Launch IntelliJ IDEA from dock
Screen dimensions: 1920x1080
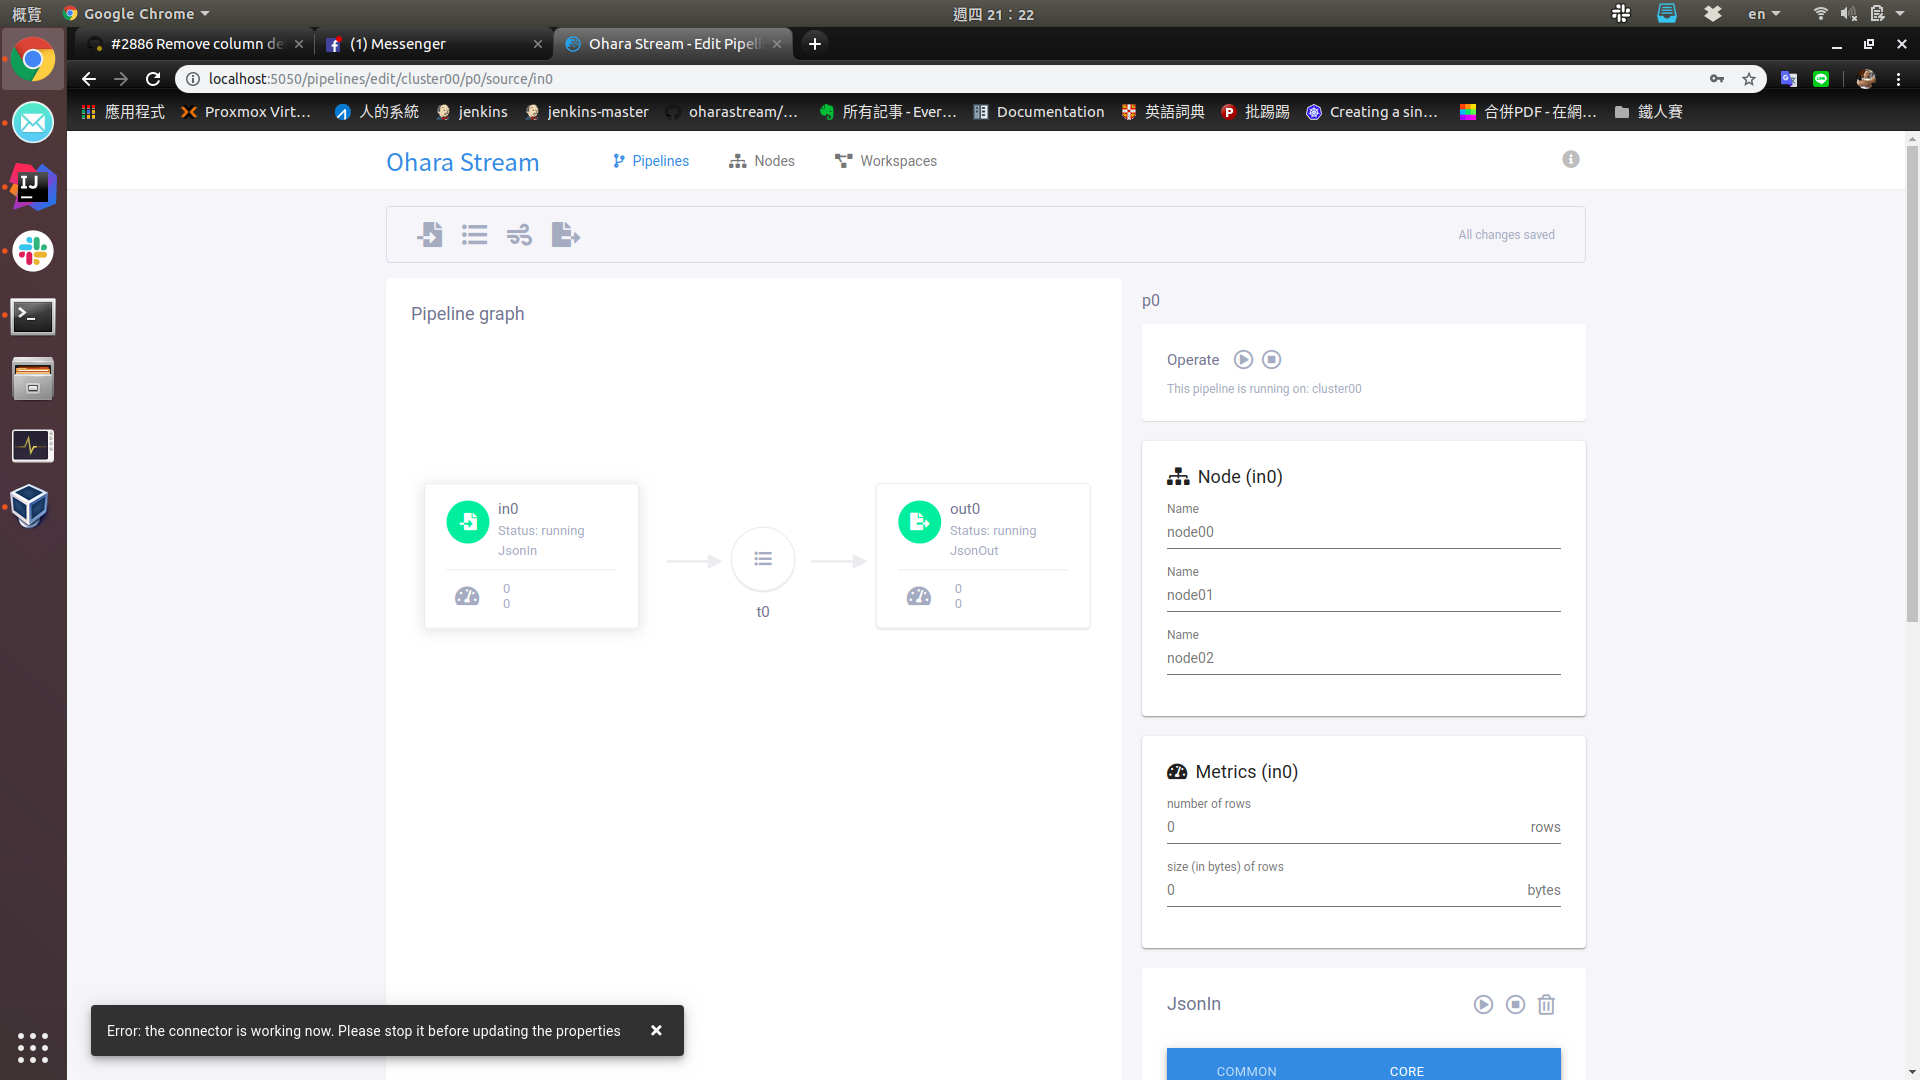pos(33,187)
